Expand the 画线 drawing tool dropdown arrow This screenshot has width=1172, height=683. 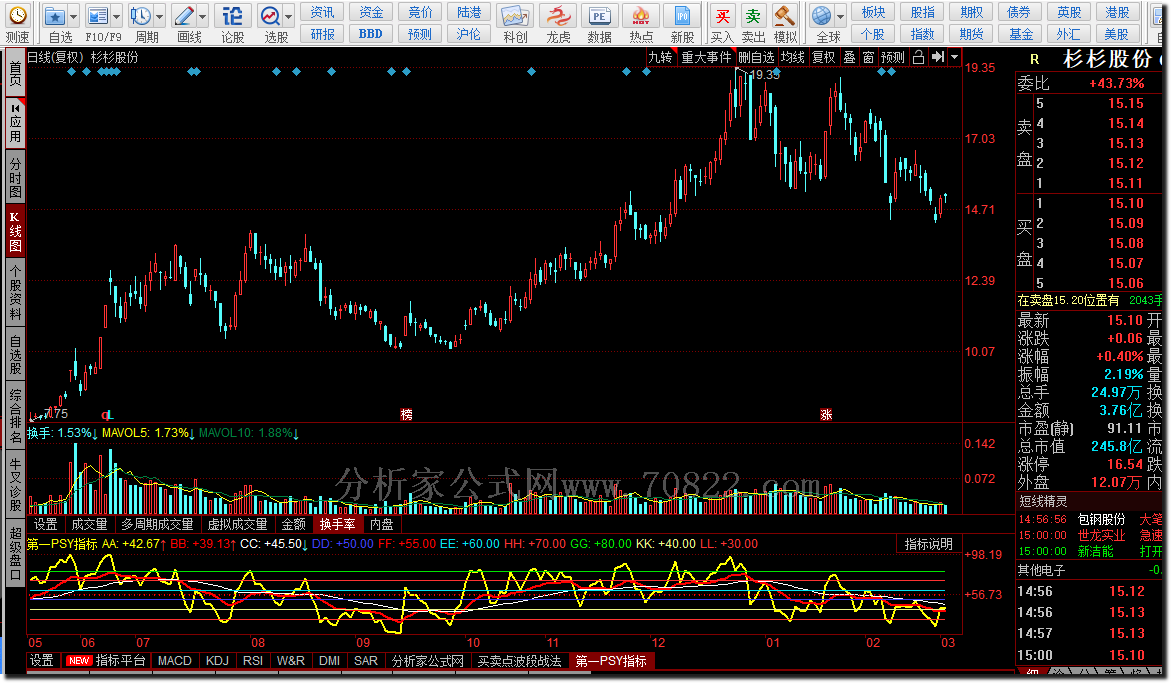[x=203, y=16]
